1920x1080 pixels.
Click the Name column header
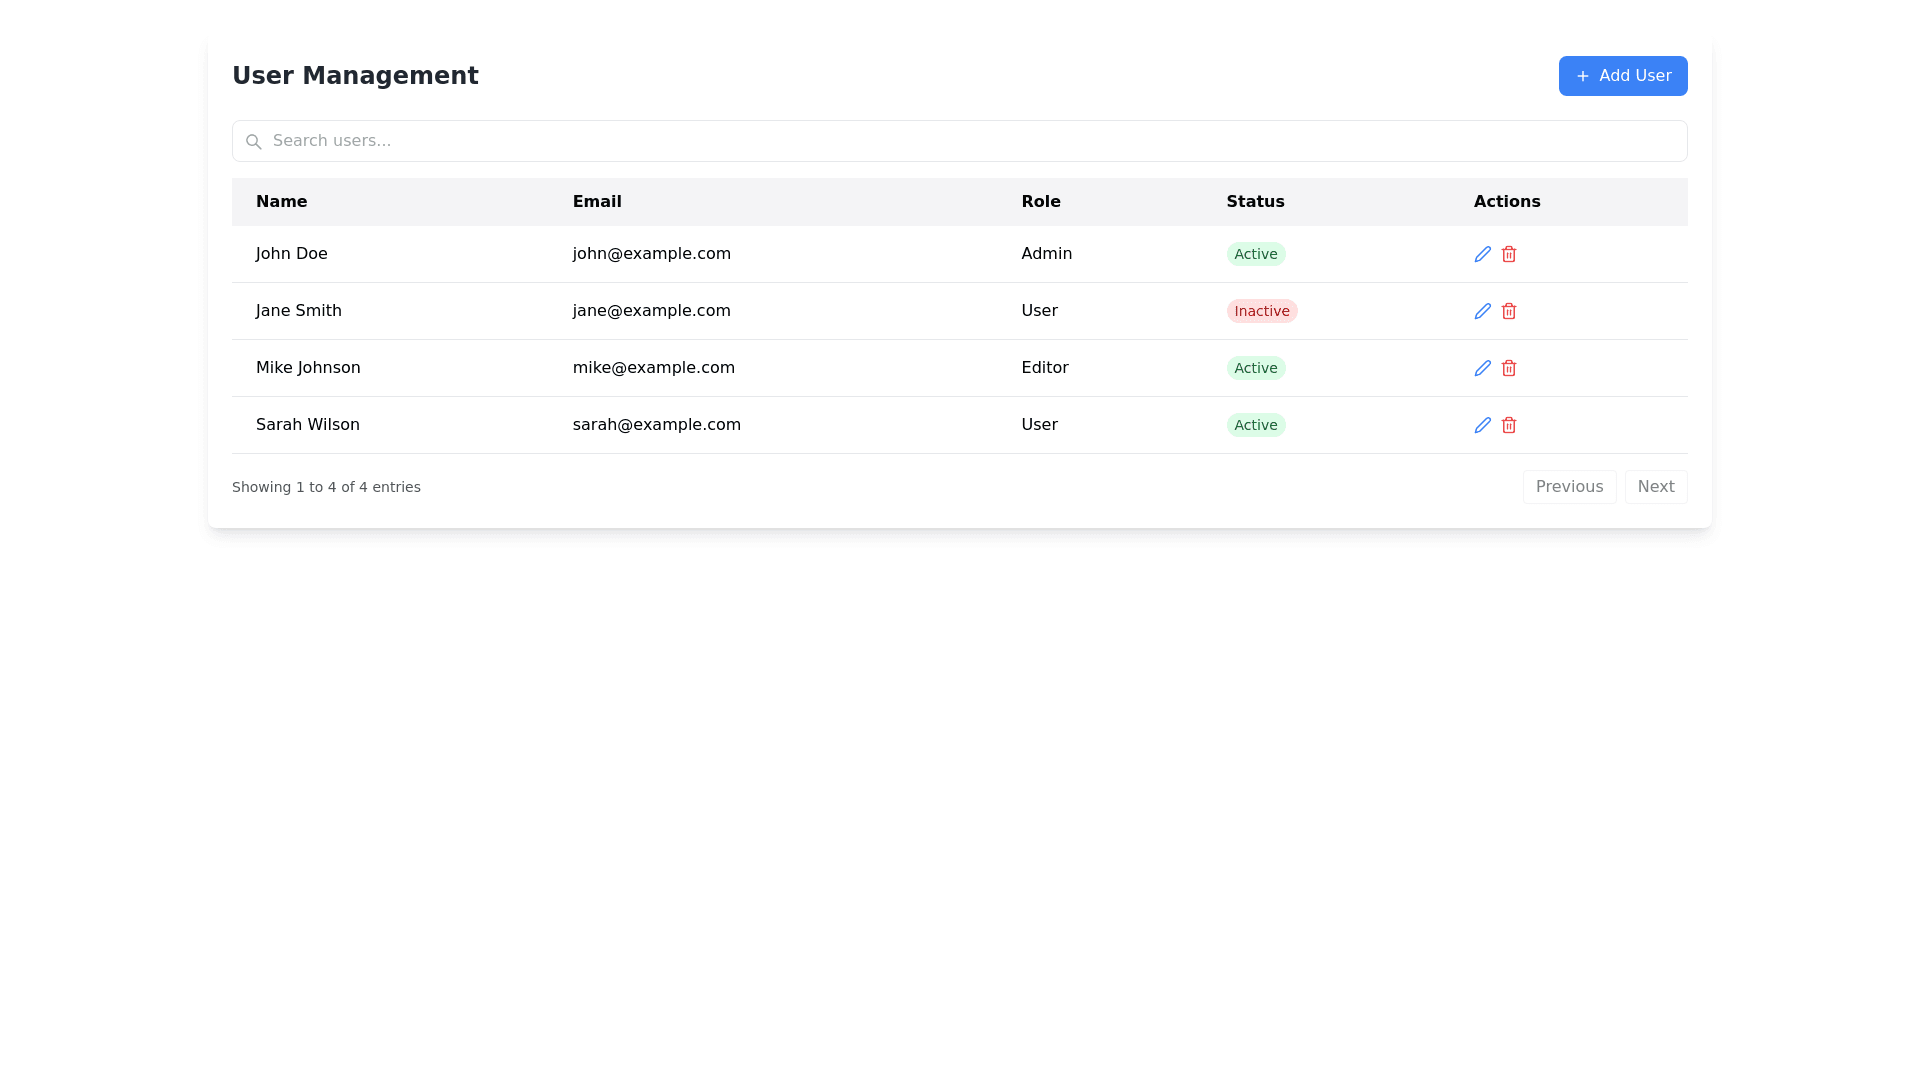coord(281,202)
